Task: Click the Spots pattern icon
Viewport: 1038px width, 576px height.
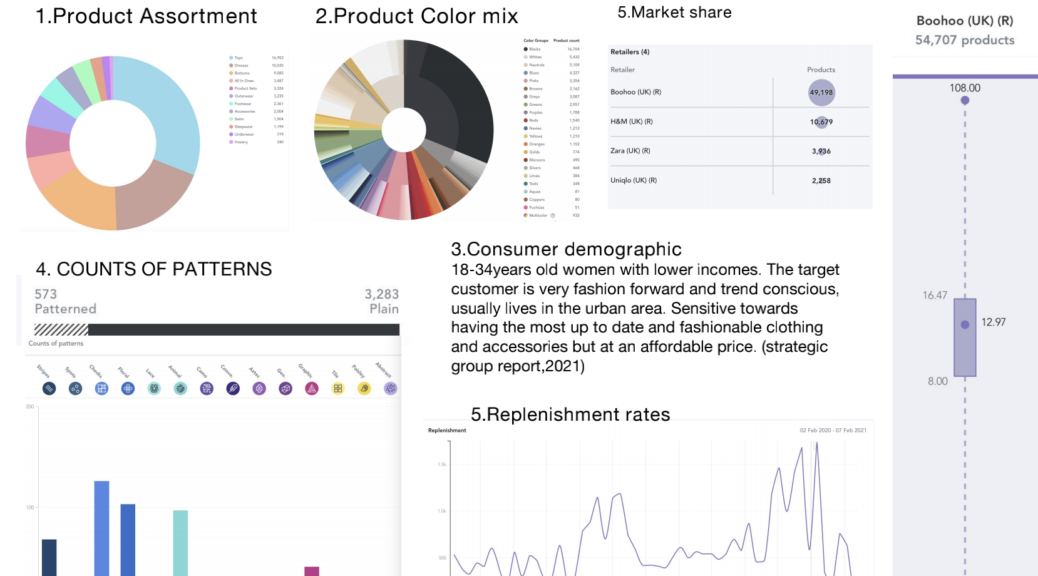Action: click(75, 389)
